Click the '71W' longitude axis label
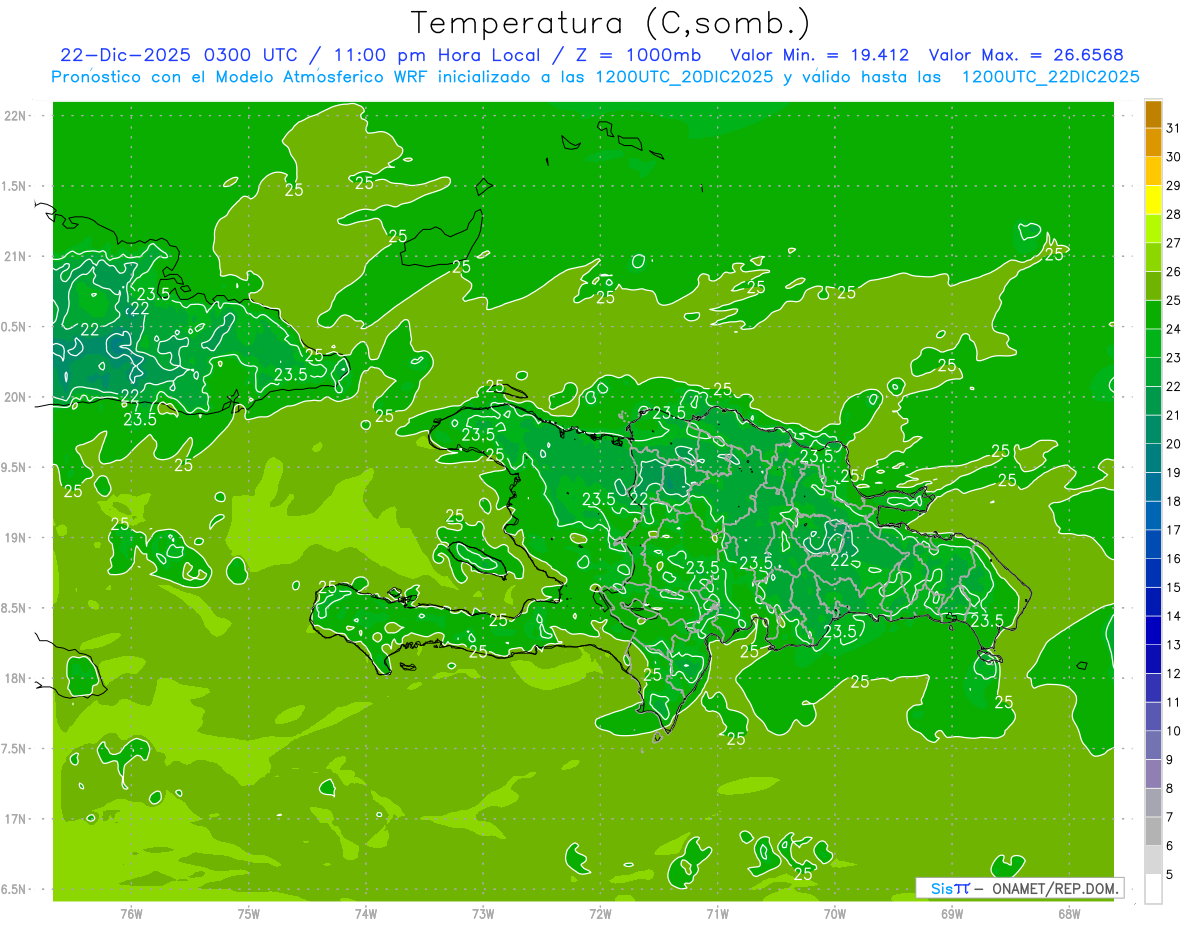This screenshot has height=927, width=1200. tap(717, 914)
